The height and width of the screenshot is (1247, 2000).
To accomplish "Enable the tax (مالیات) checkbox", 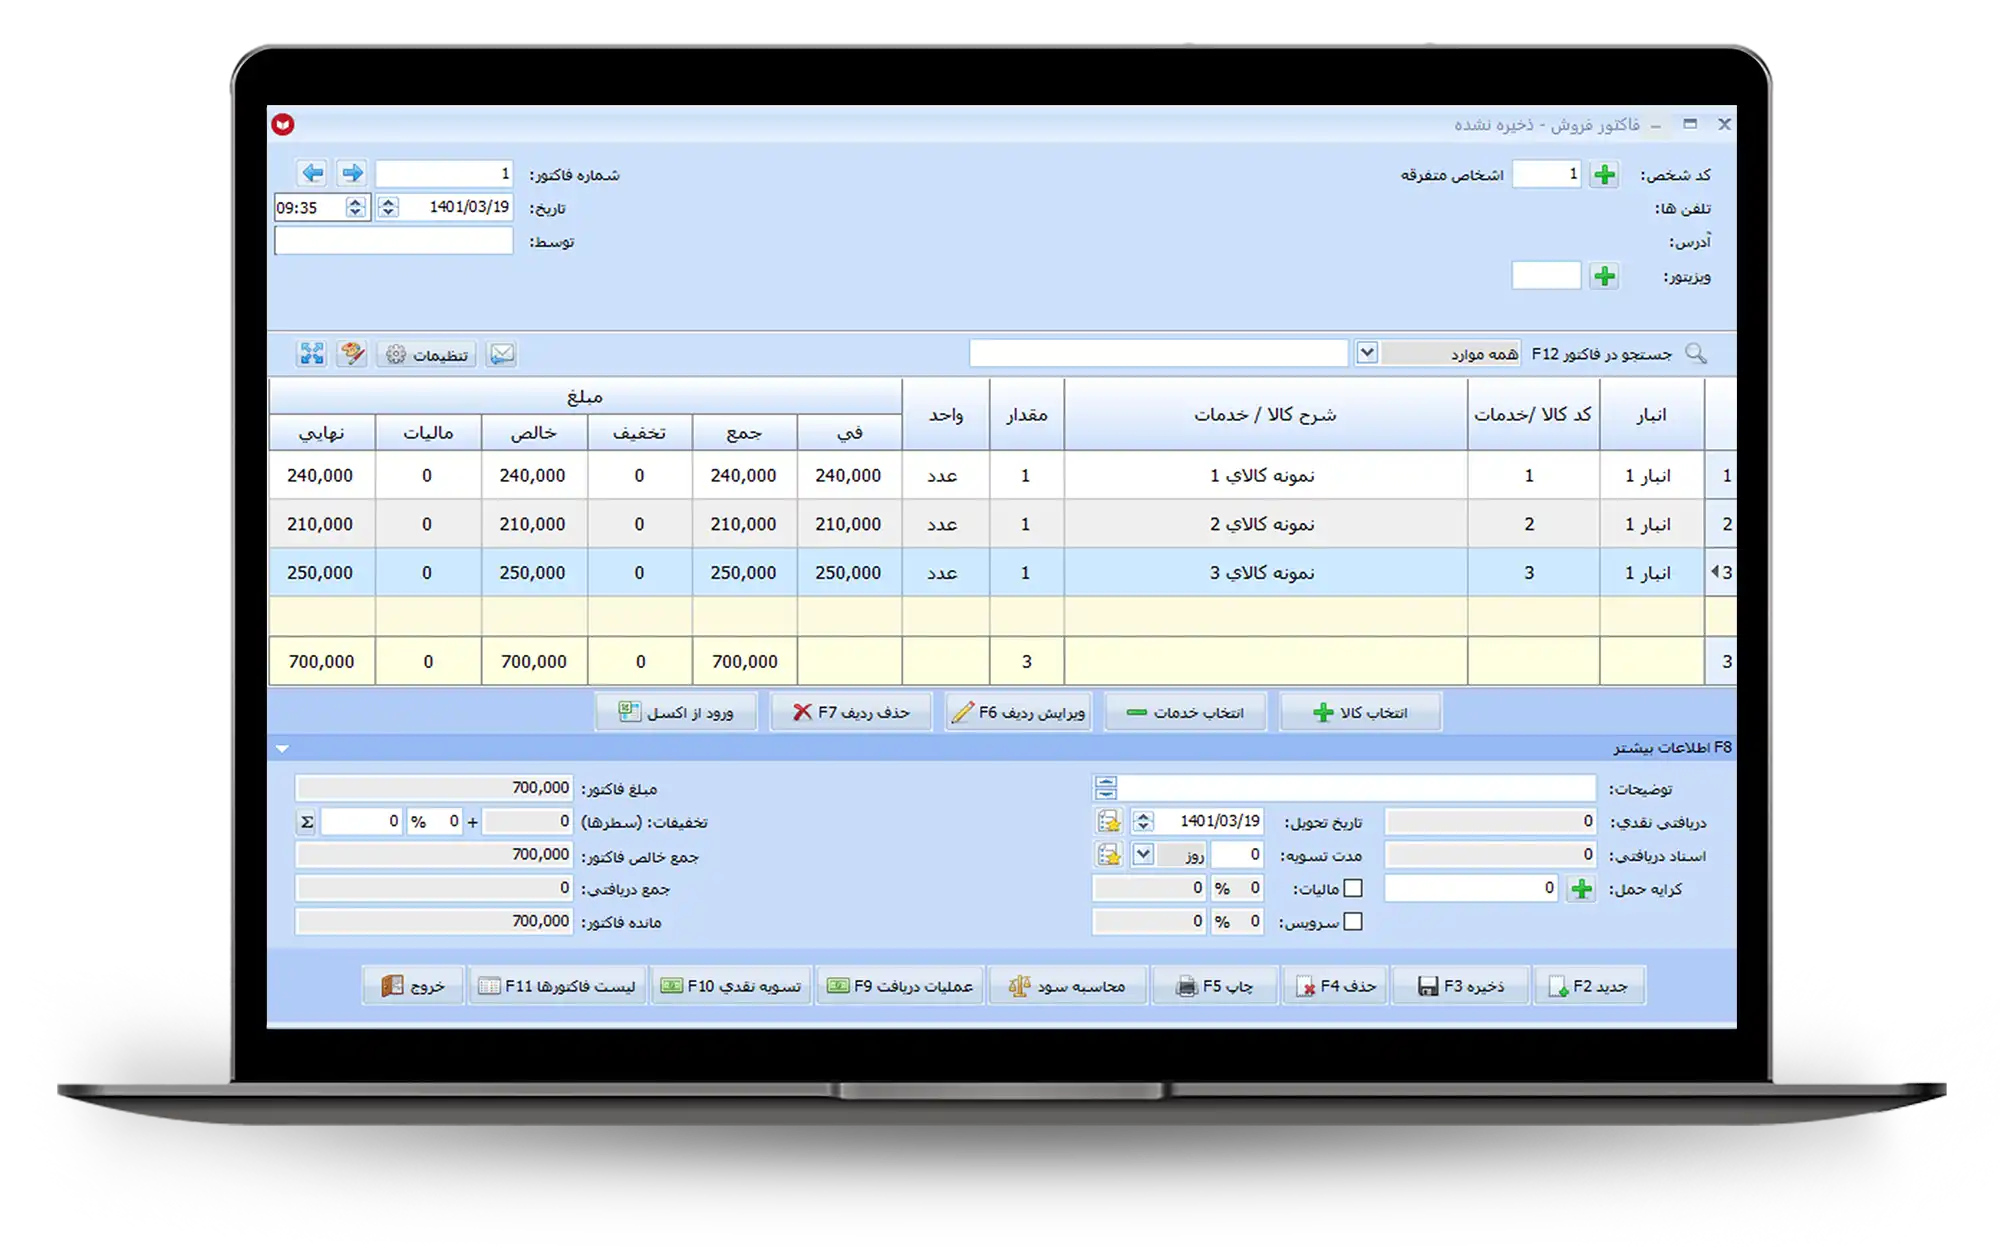I will 1353,888.
